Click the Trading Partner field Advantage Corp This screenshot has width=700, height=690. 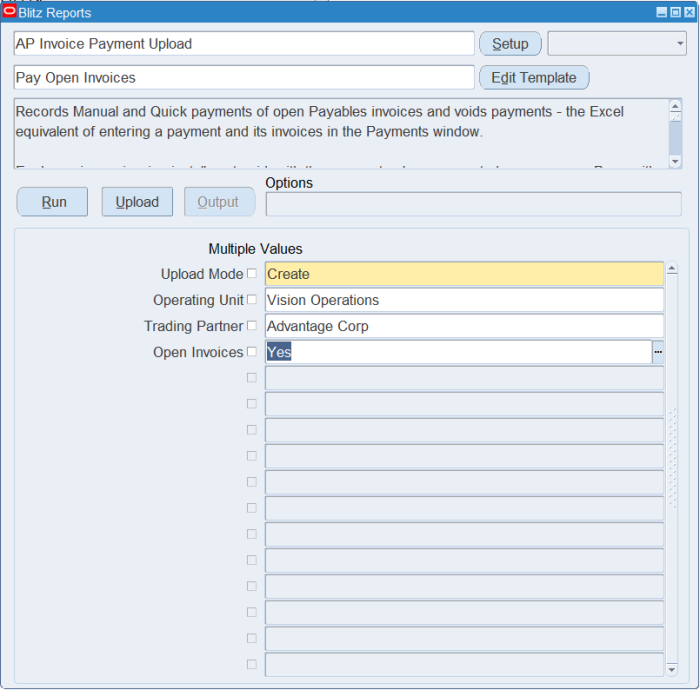[464, 326]
